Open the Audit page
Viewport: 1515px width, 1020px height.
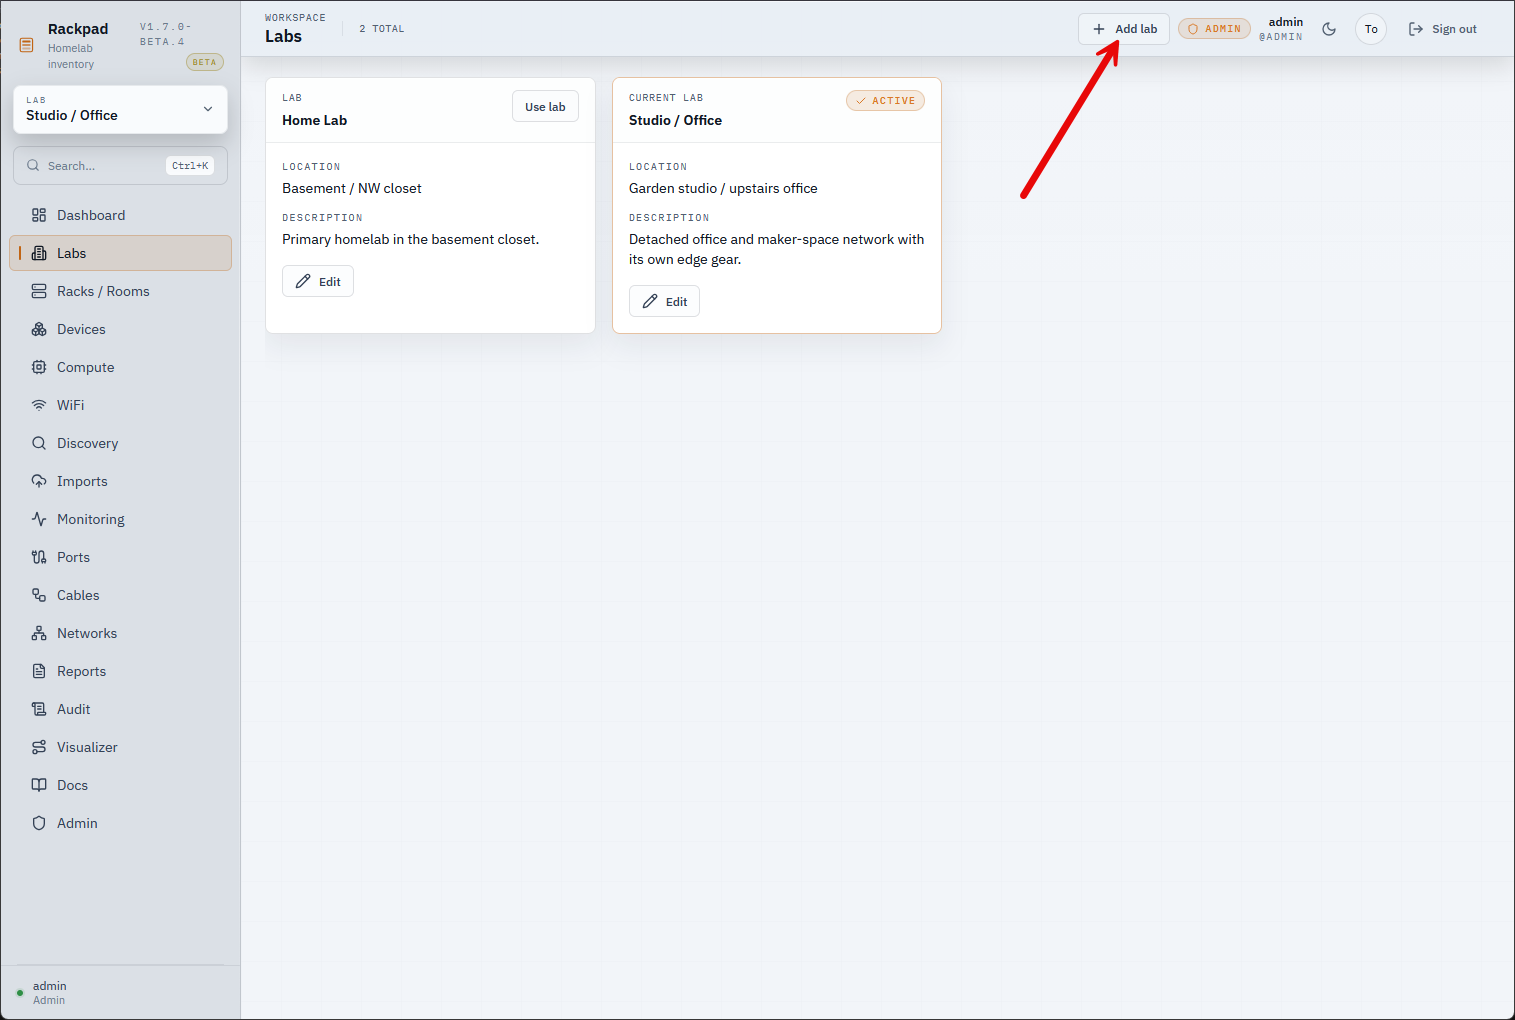(120, 709)
